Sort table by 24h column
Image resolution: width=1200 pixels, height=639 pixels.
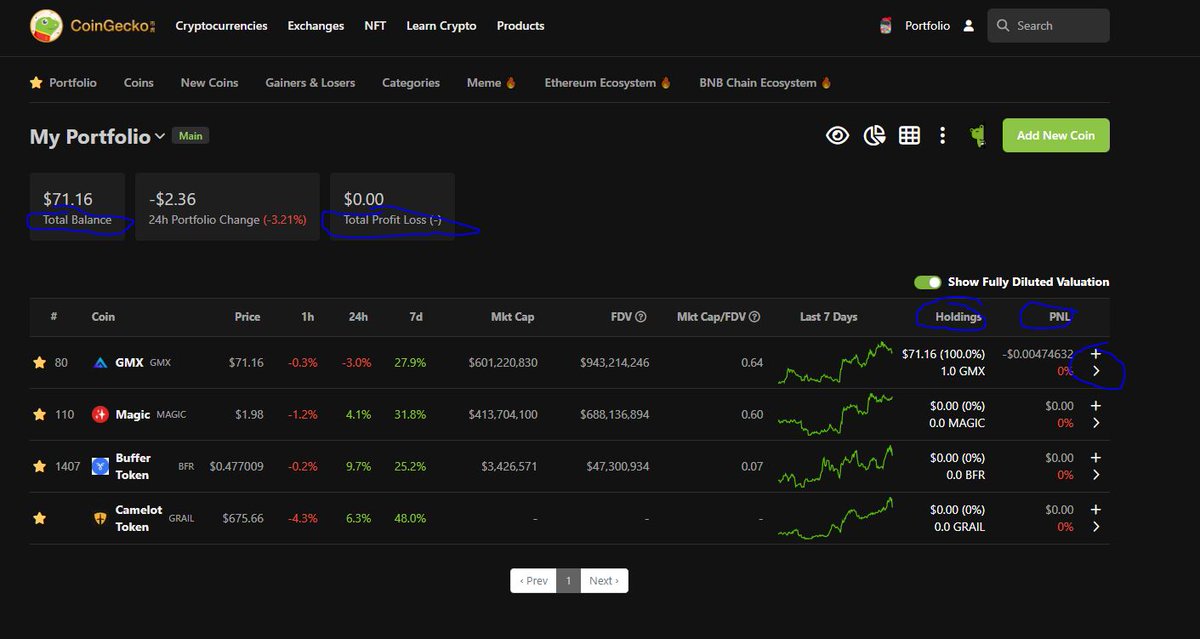pos(358,317)
